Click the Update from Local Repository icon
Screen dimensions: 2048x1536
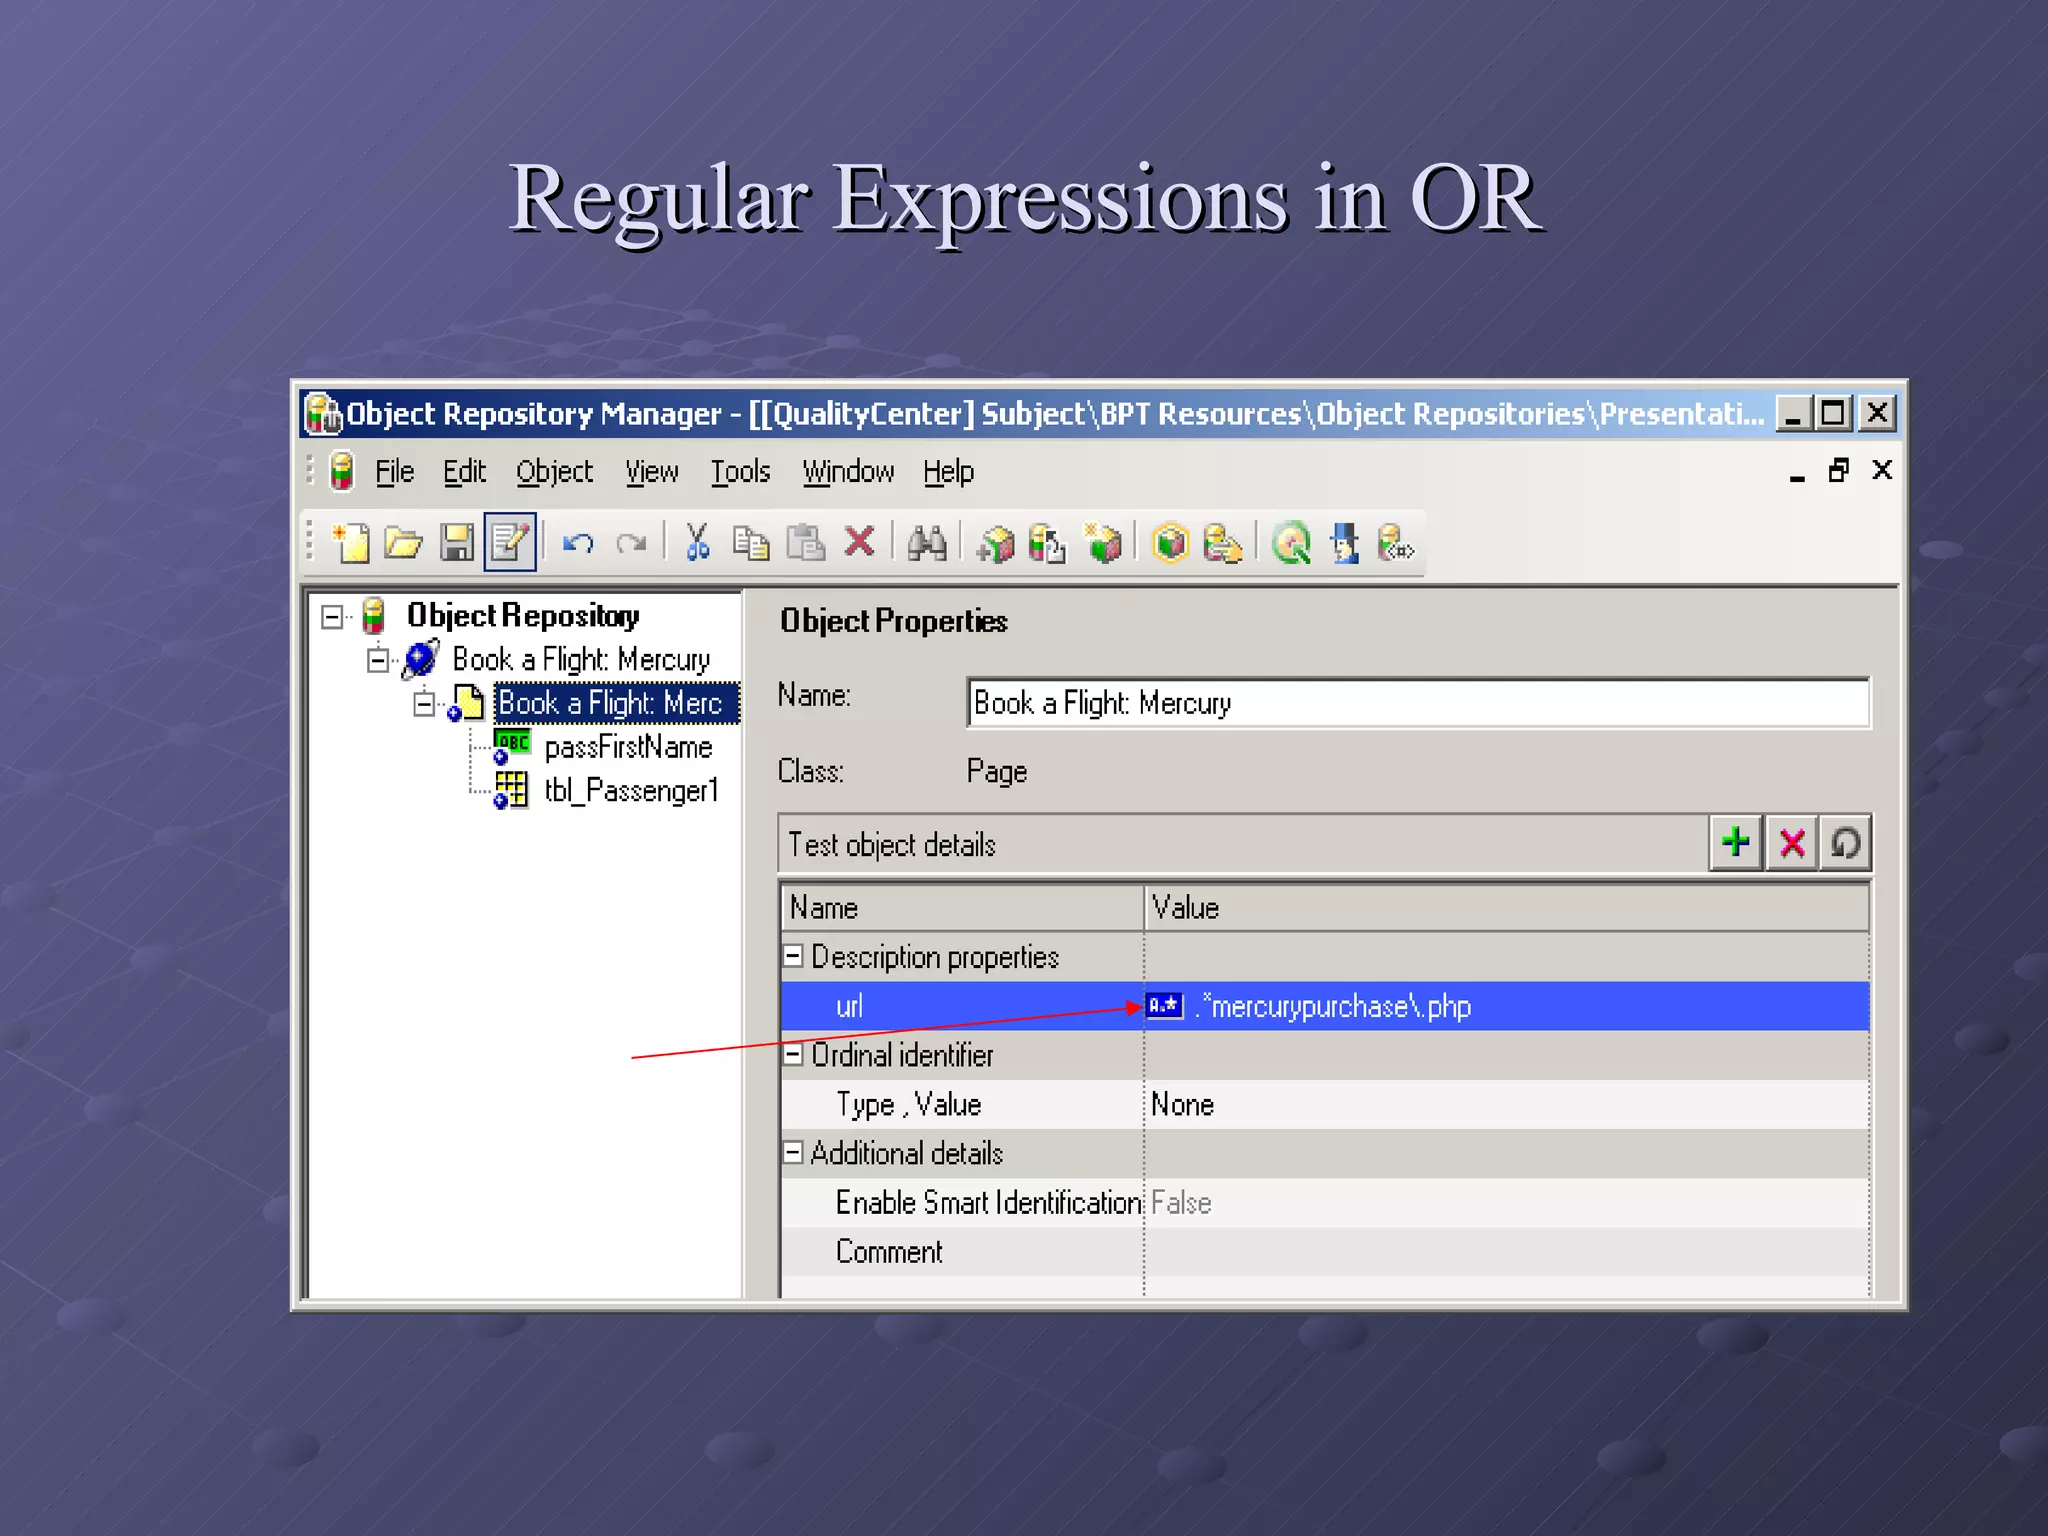tap(1047, 544)
